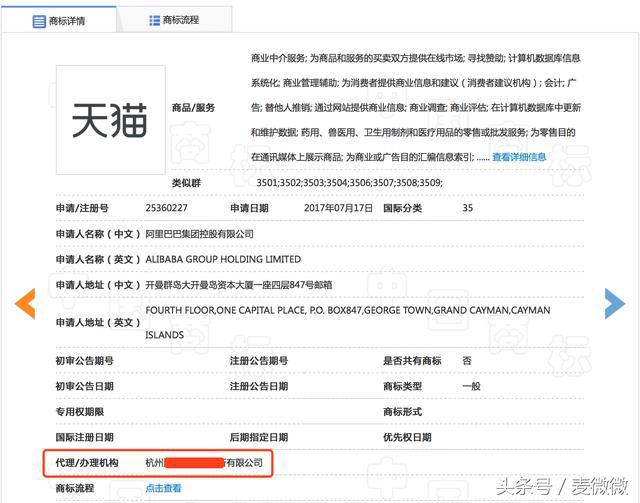Screen dimensions: 640x503
Task: Click the 点击查看 trademark flow link
Action: pos(163,488)
